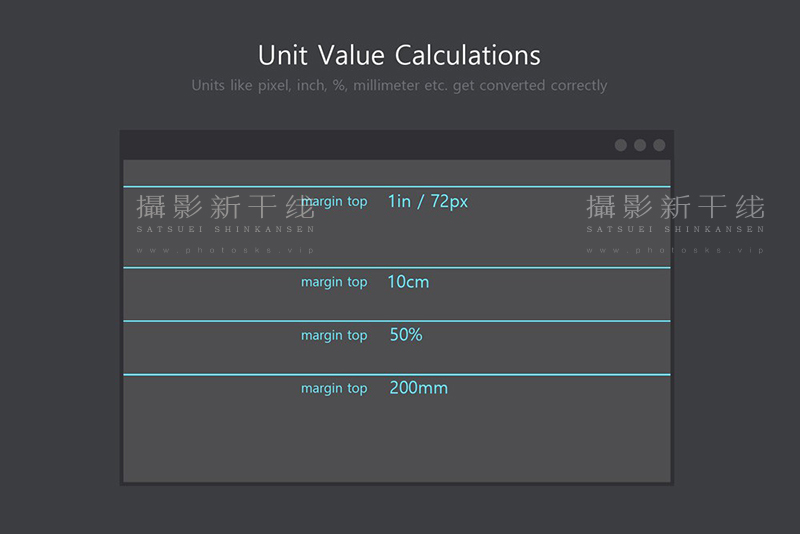This screenshot has height=534, width=800.
Task: Pick the cyan guide line above 10cm
Action: (397, 267)
